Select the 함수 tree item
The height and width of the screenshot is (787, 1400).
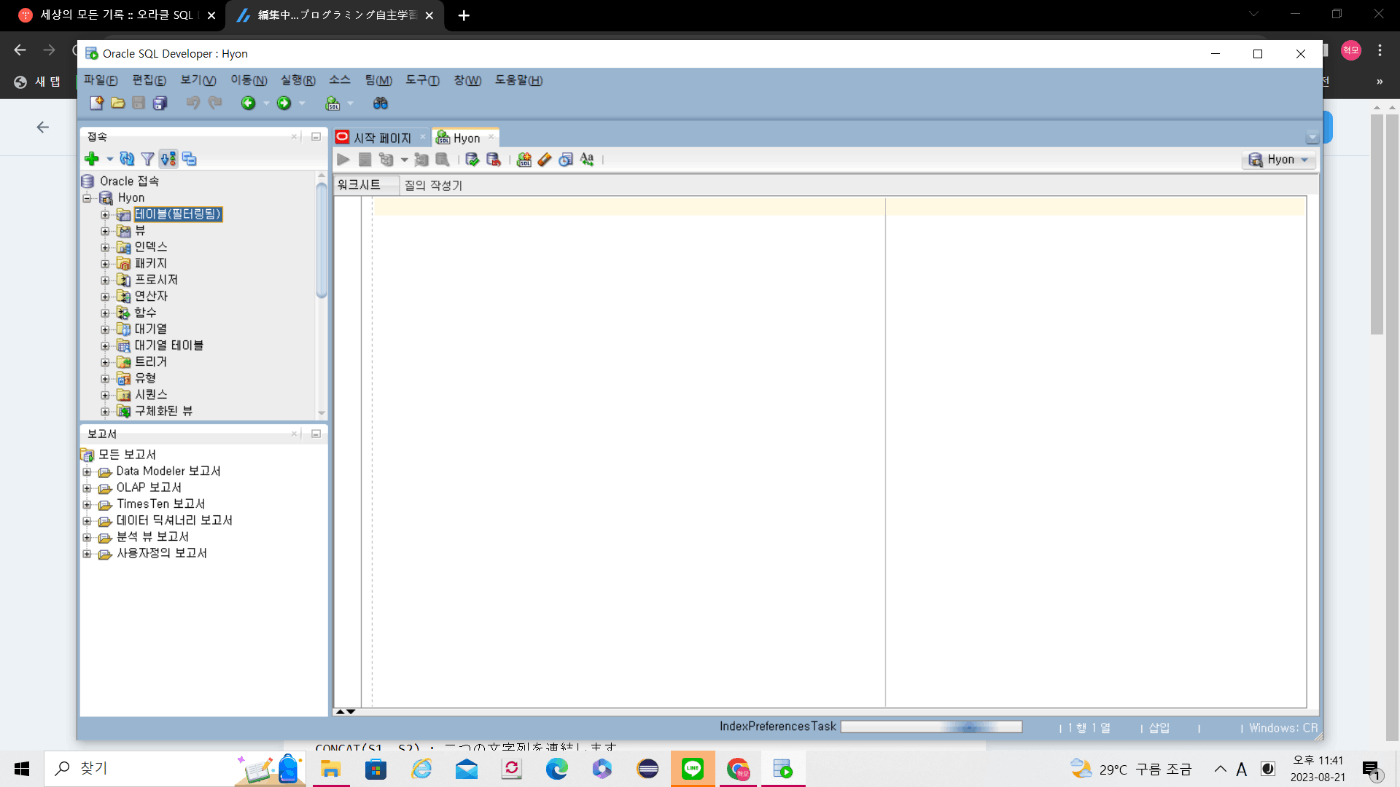pyautogui.click(x=145, y=313)
